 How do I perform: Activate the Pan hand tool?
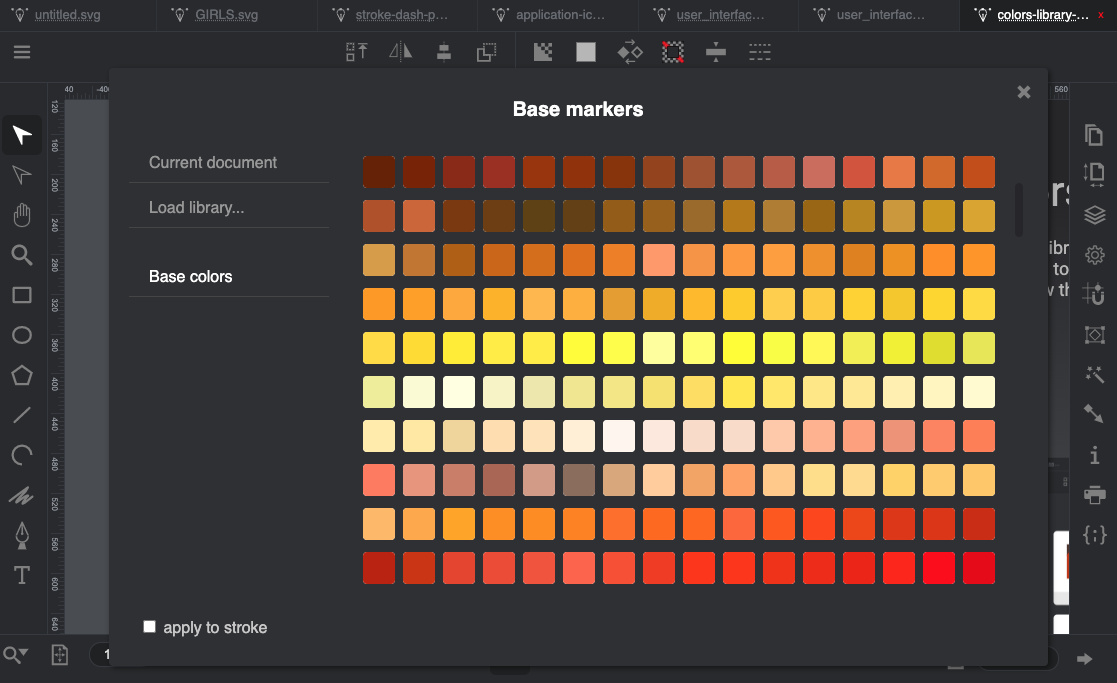click(22, 215)
